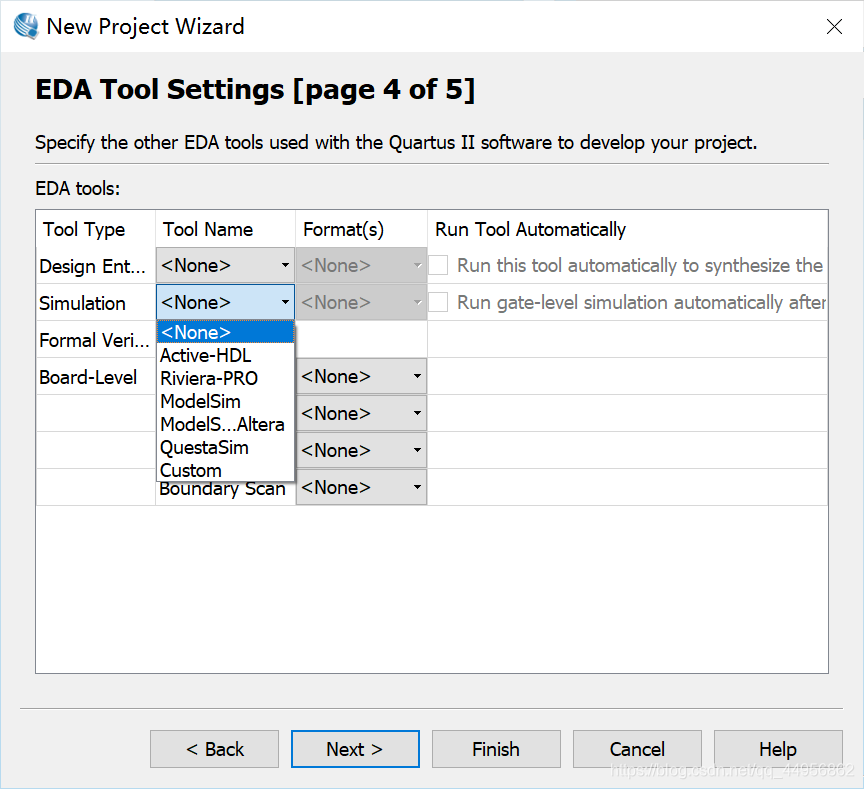This screenshot has height=789, width=864.
Task: Go back with the < Back button
Action: pyautogui.click(x=214, y=749)
